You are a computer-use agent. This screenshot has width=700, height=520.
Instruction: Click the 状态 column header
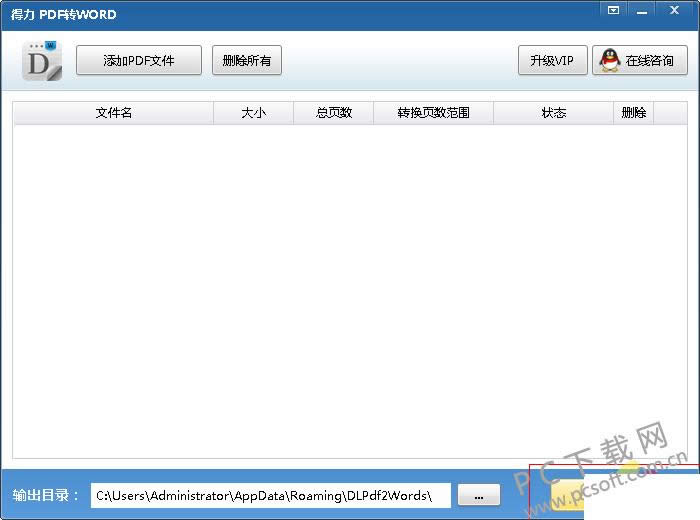554,113
